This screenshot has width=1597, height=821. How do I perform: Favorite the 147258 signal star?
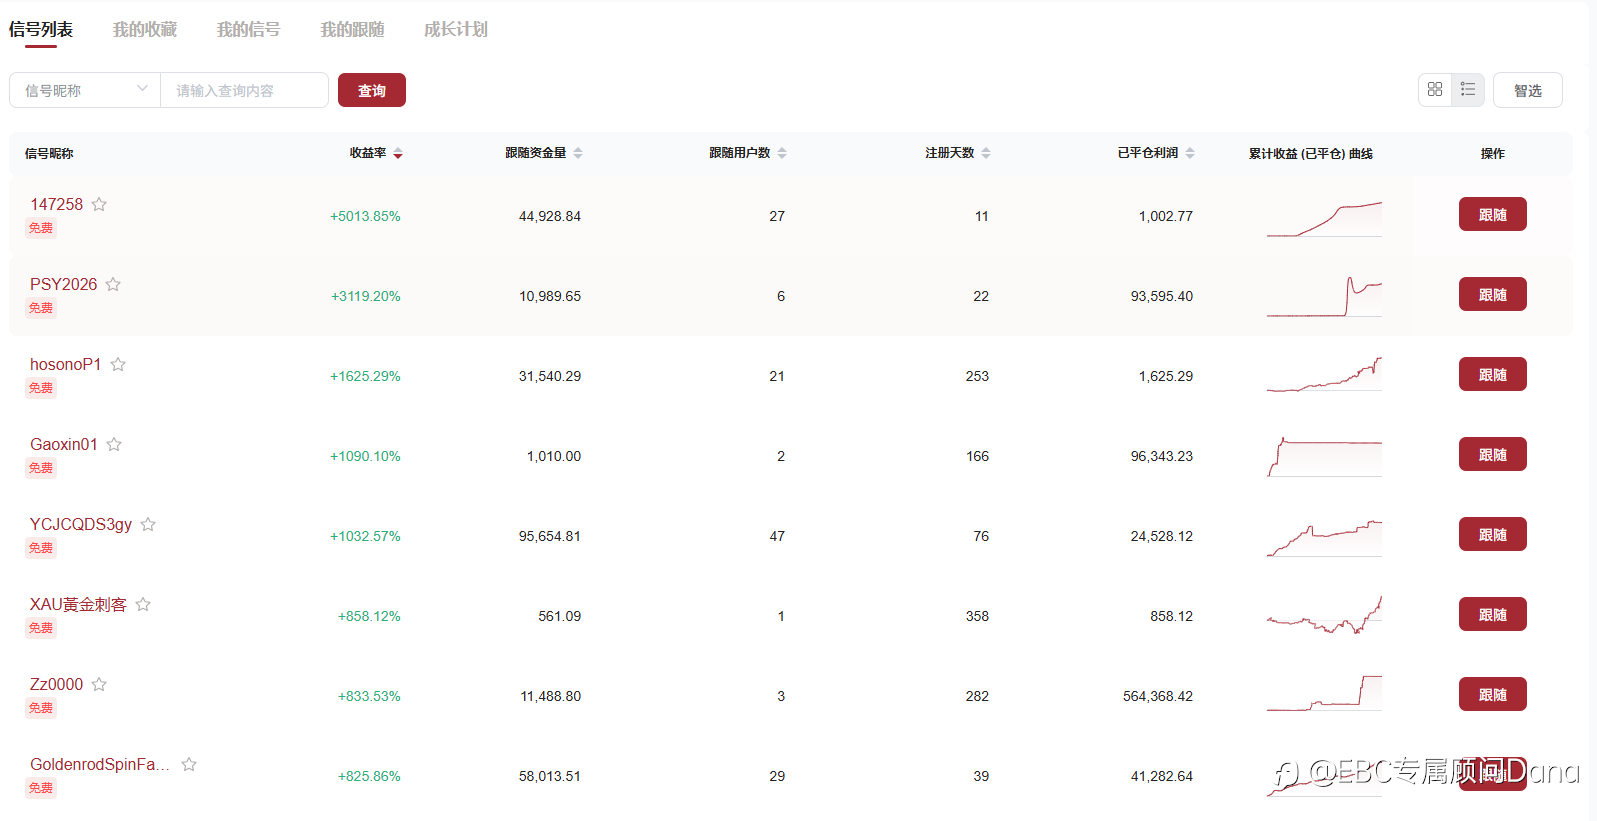[99, 204]
